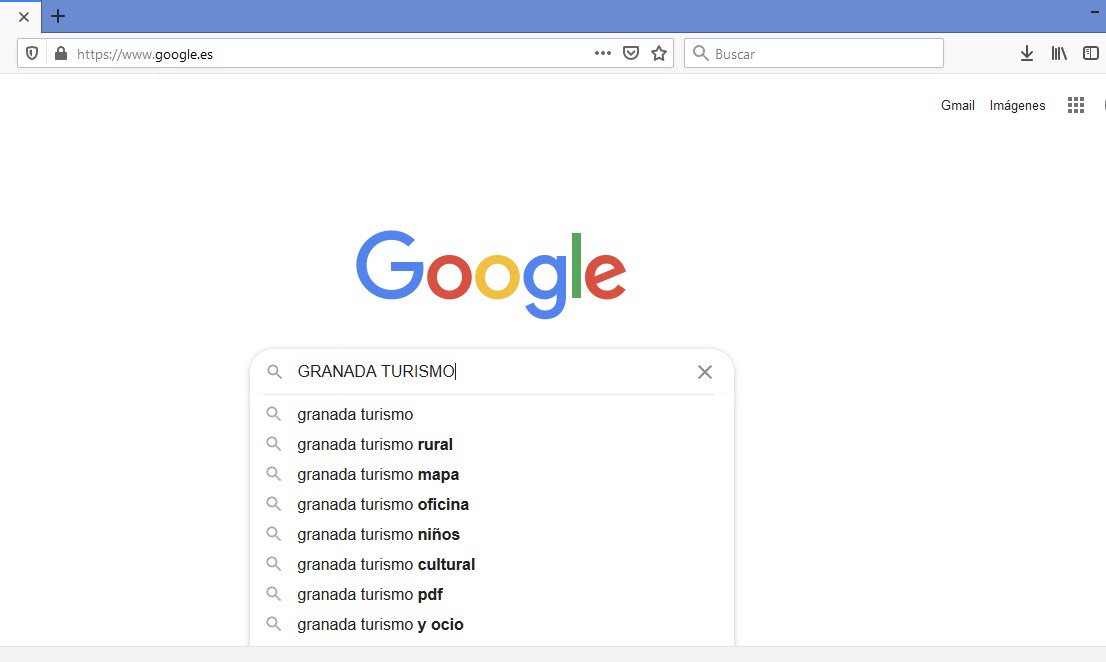
Task: Bookmark this page with star icon
Action: 659,53
